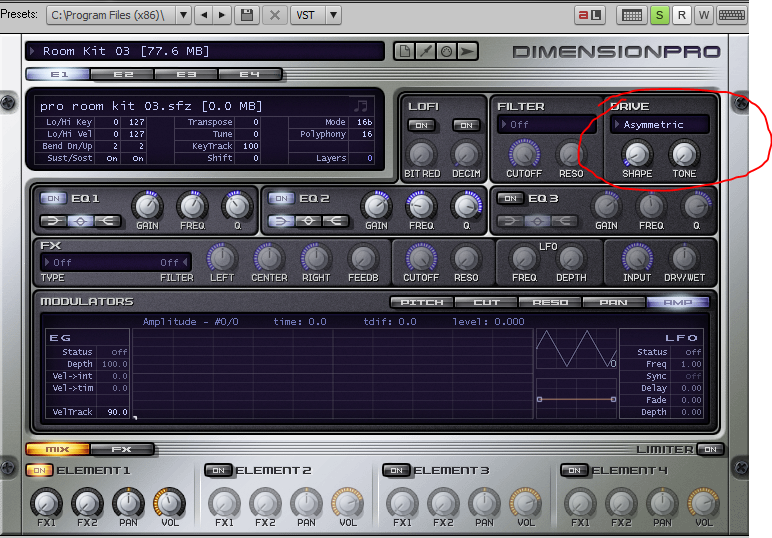
Task: Click the arrow icon beside the dial icon
Action: (x=467, y=51)
